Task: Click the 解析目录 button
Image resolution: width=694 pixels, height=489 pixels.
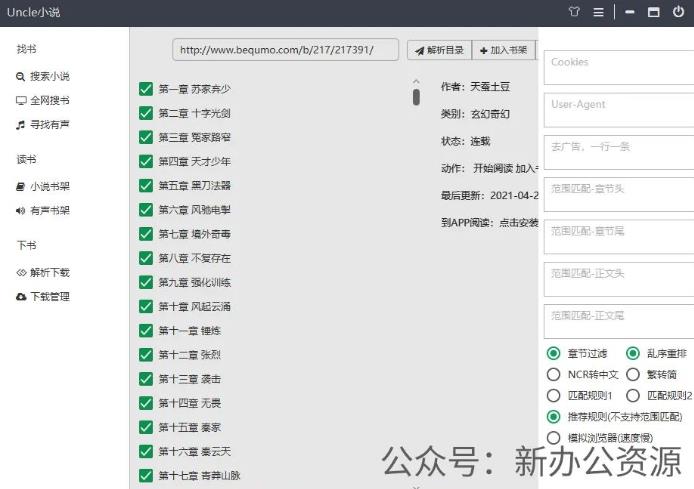Action: [x=440, y=50]
